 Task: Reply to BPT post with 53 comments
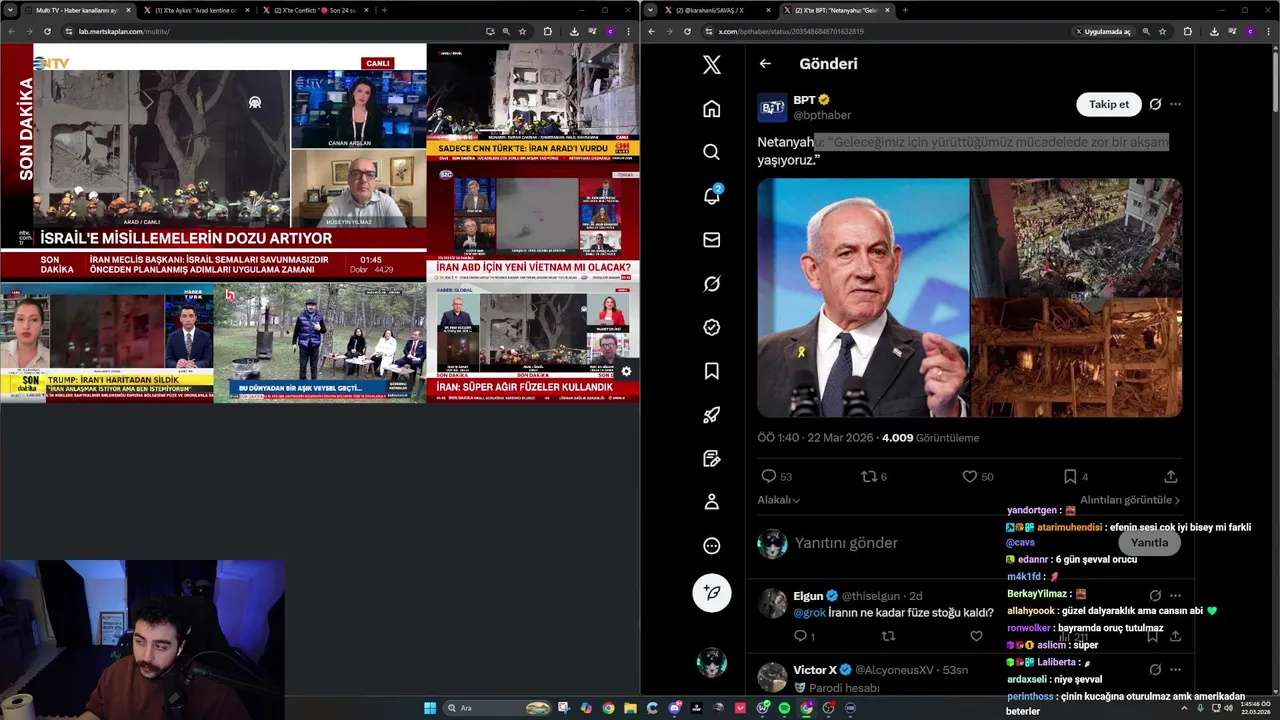tap(776, 477)
